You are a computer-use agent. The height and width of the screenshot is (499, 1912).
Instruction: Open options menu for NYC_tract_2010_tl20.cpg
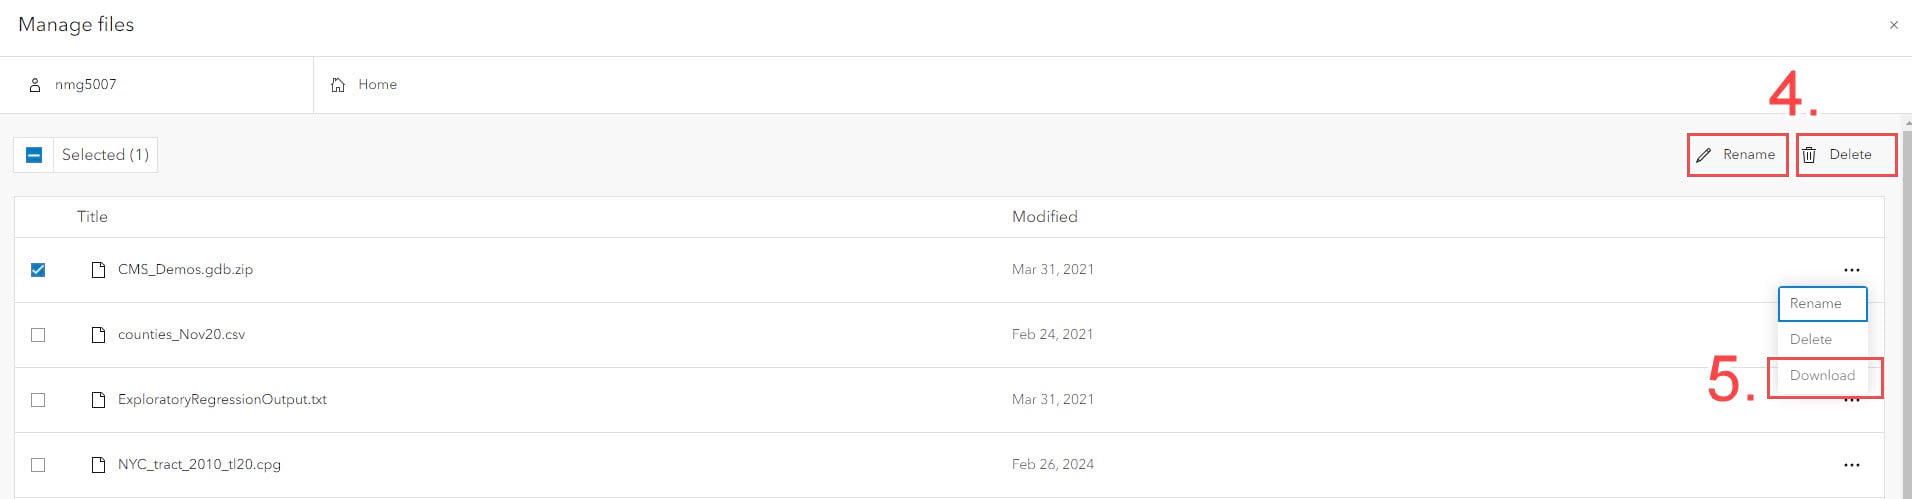pyautogui.click(x=1851, y=465)
